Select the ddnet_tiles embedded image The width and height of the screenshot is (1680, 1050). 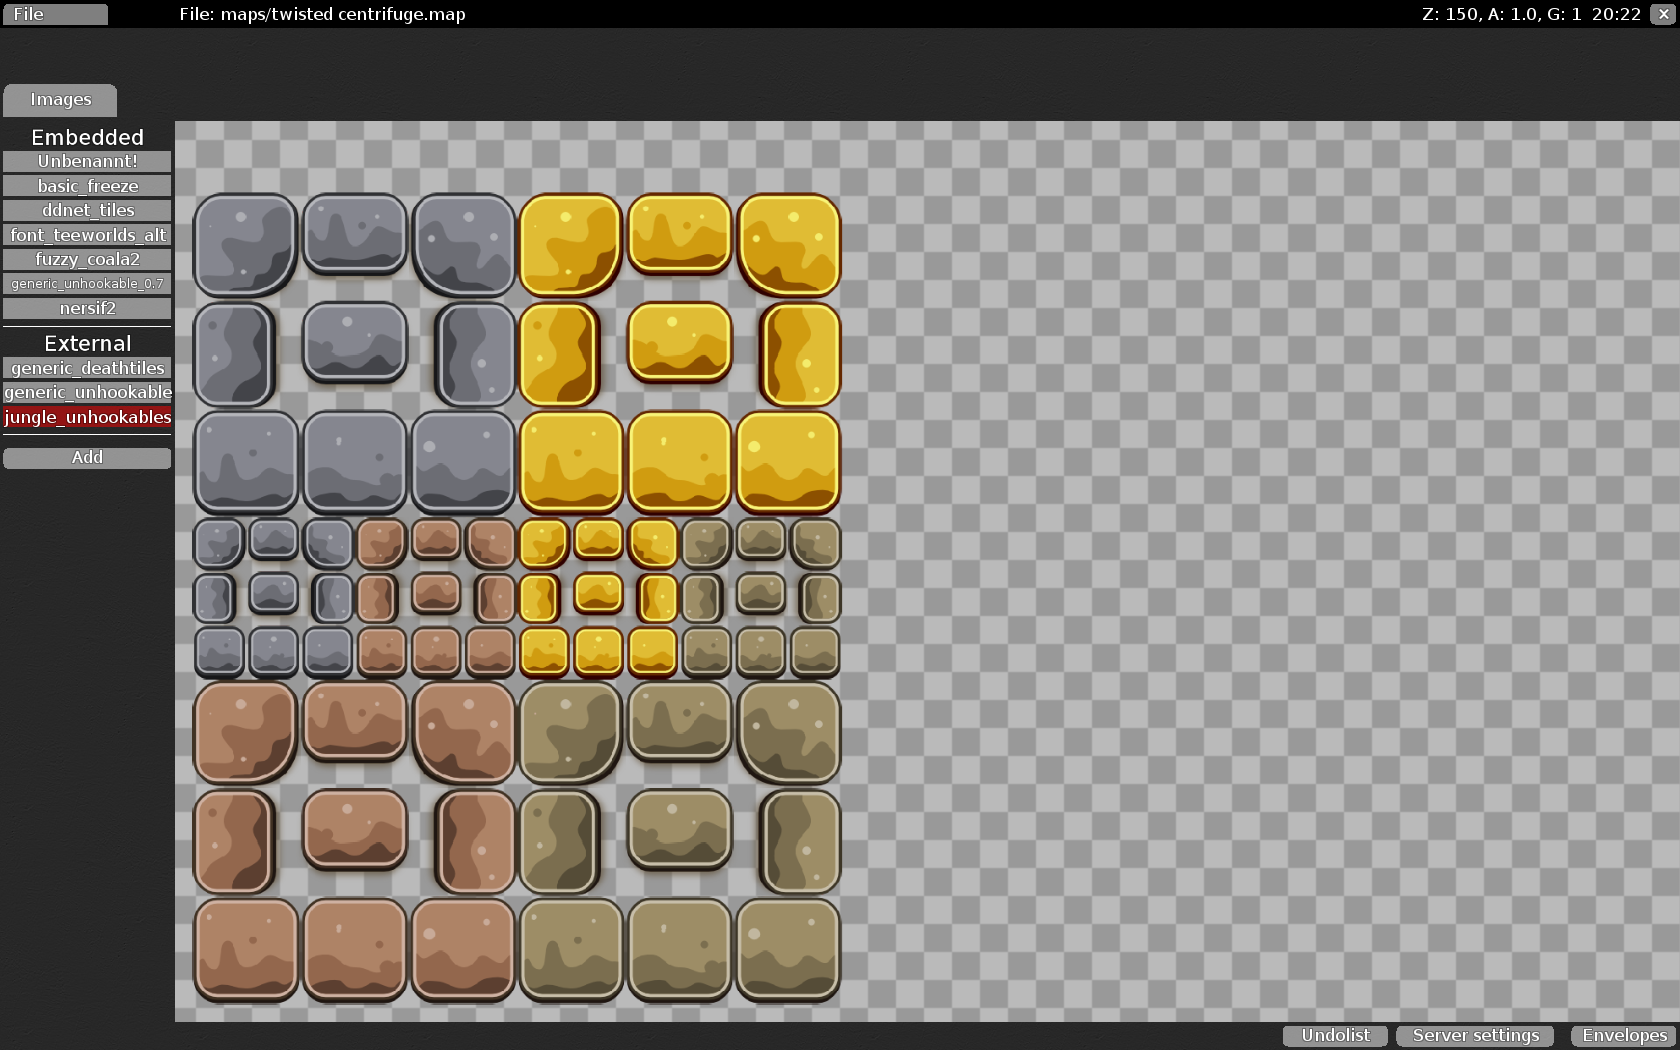pos(87,210)
